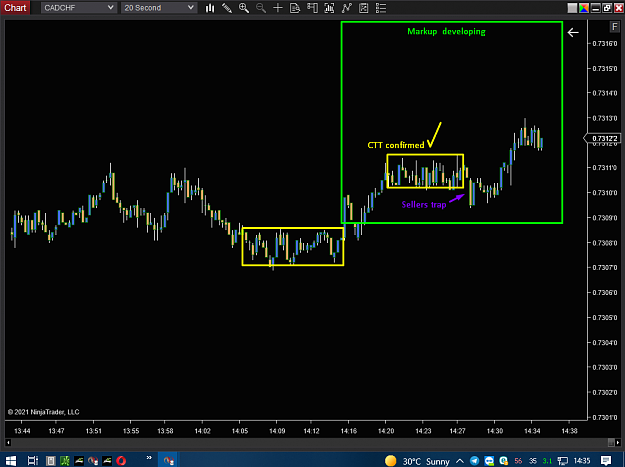Open the Windows notification center
625x467 pixels.
[606, 461]
